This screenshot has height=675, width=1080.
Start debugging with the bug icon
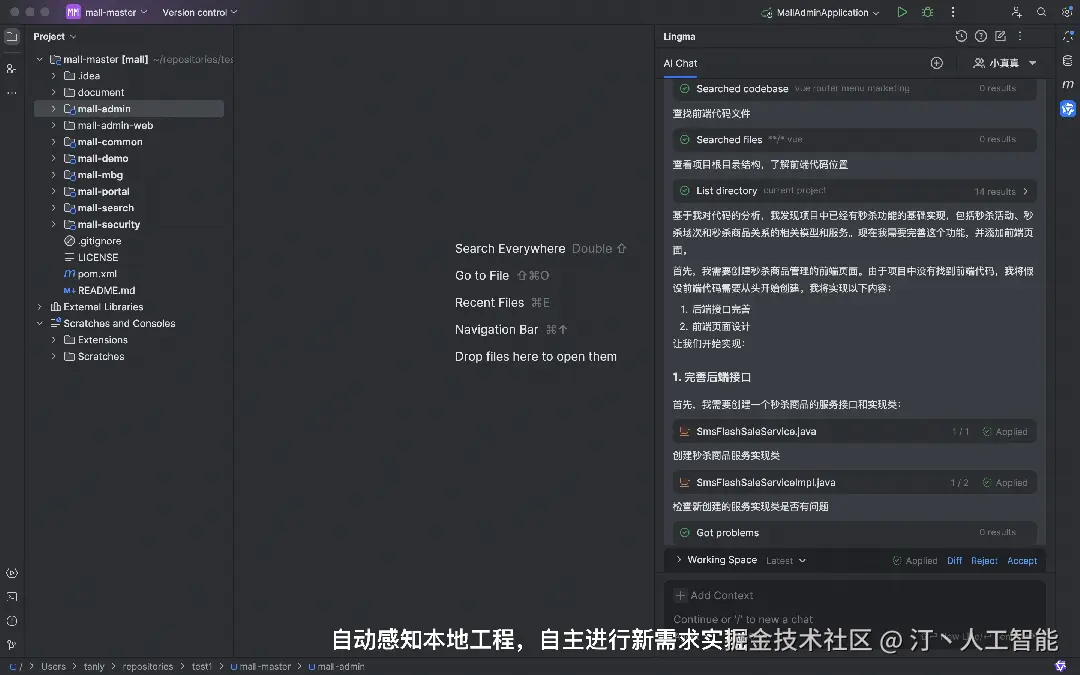click(928, 12)
